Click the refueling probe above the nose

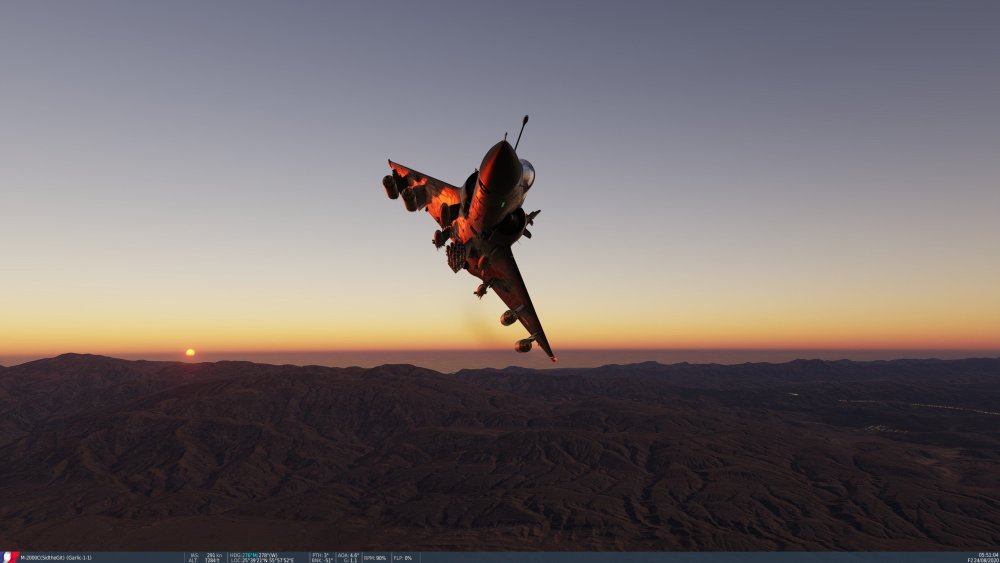tap(521, 130)
